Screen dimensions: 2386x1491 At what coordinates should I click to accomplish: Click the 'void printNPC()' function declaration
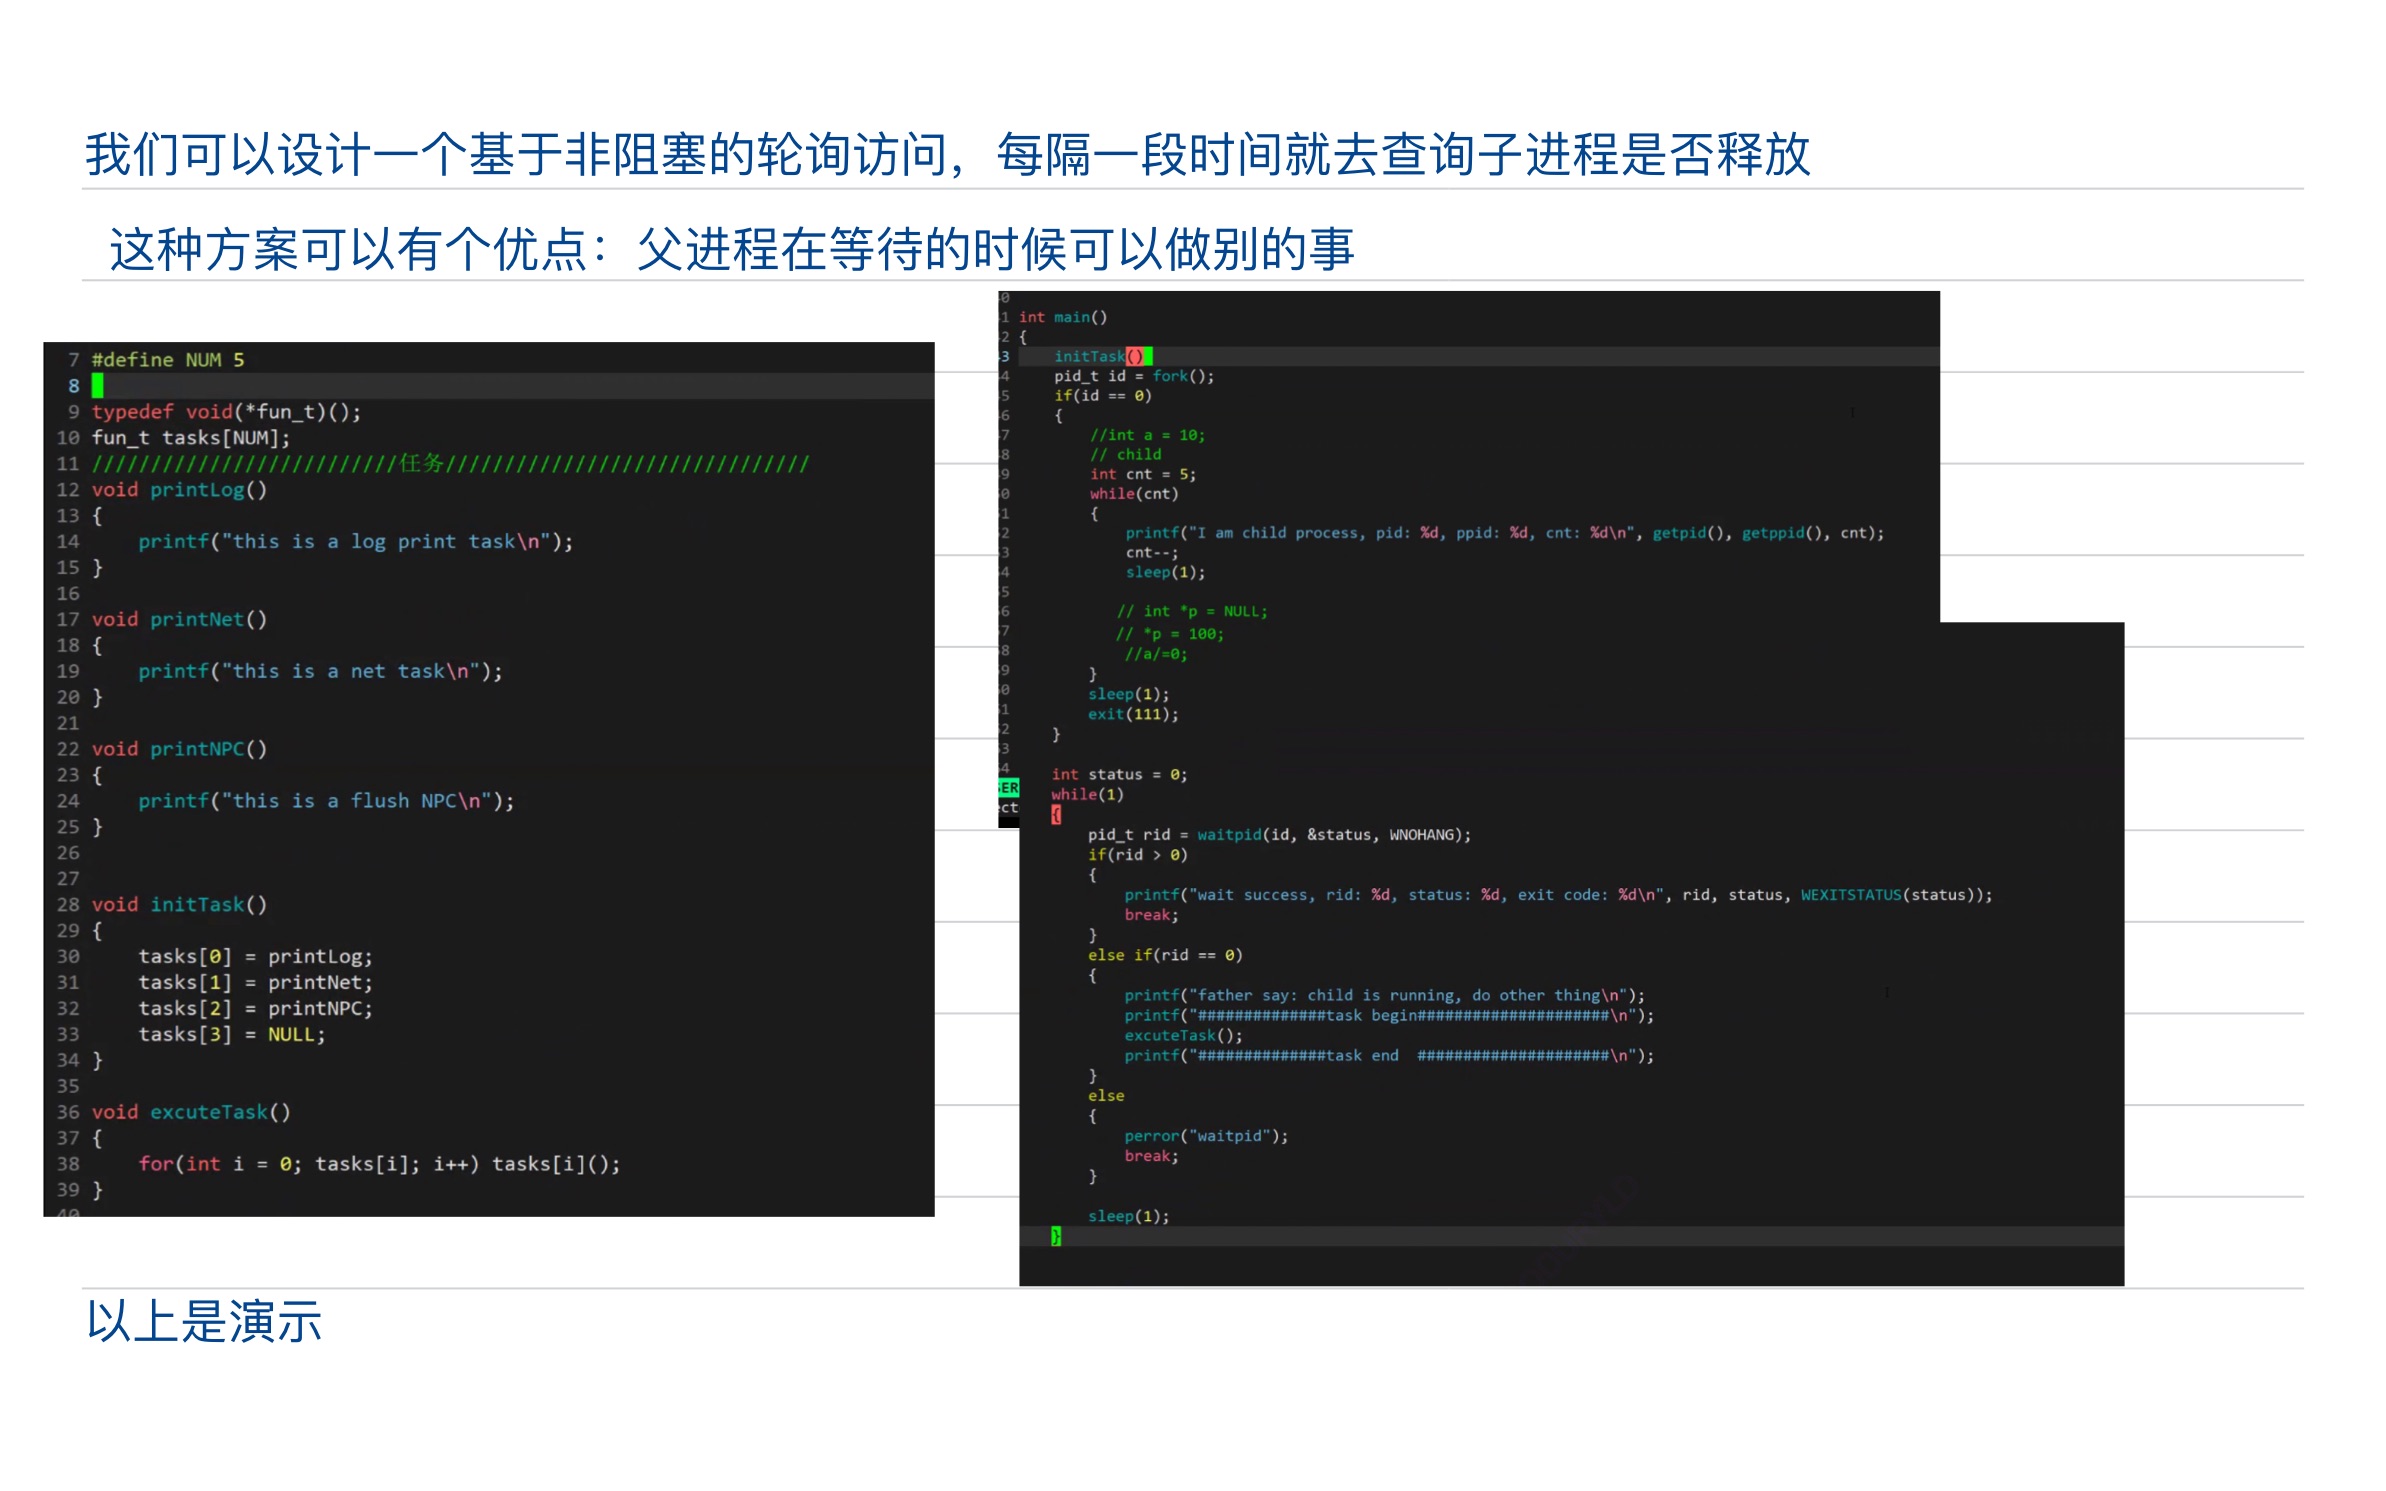click(180, 749)
